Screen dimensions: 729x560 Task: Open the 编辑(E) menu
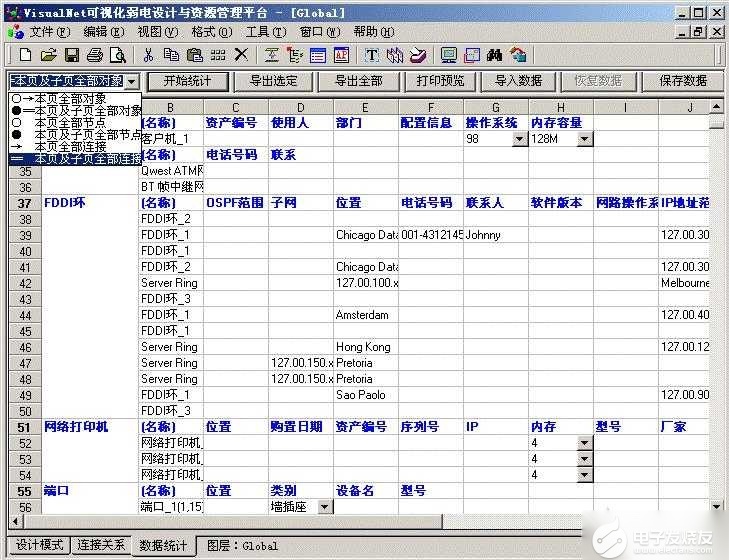click(104, 32)
